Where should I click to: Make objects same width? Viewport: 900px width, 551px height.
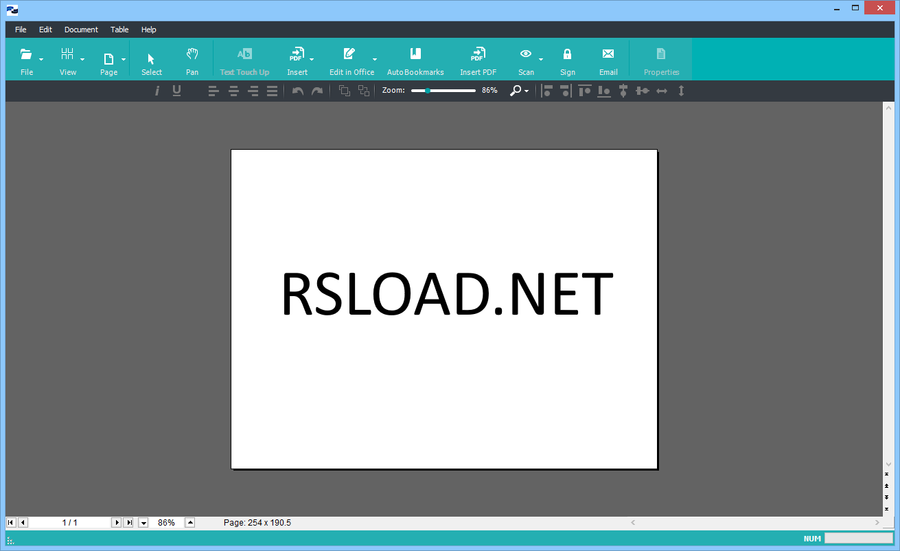click(662, 91)
